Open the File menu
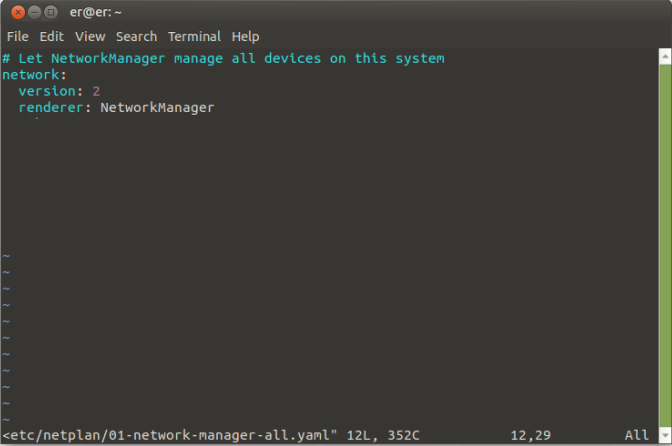The height and width of the screenshot is (446, 672). 17,36
